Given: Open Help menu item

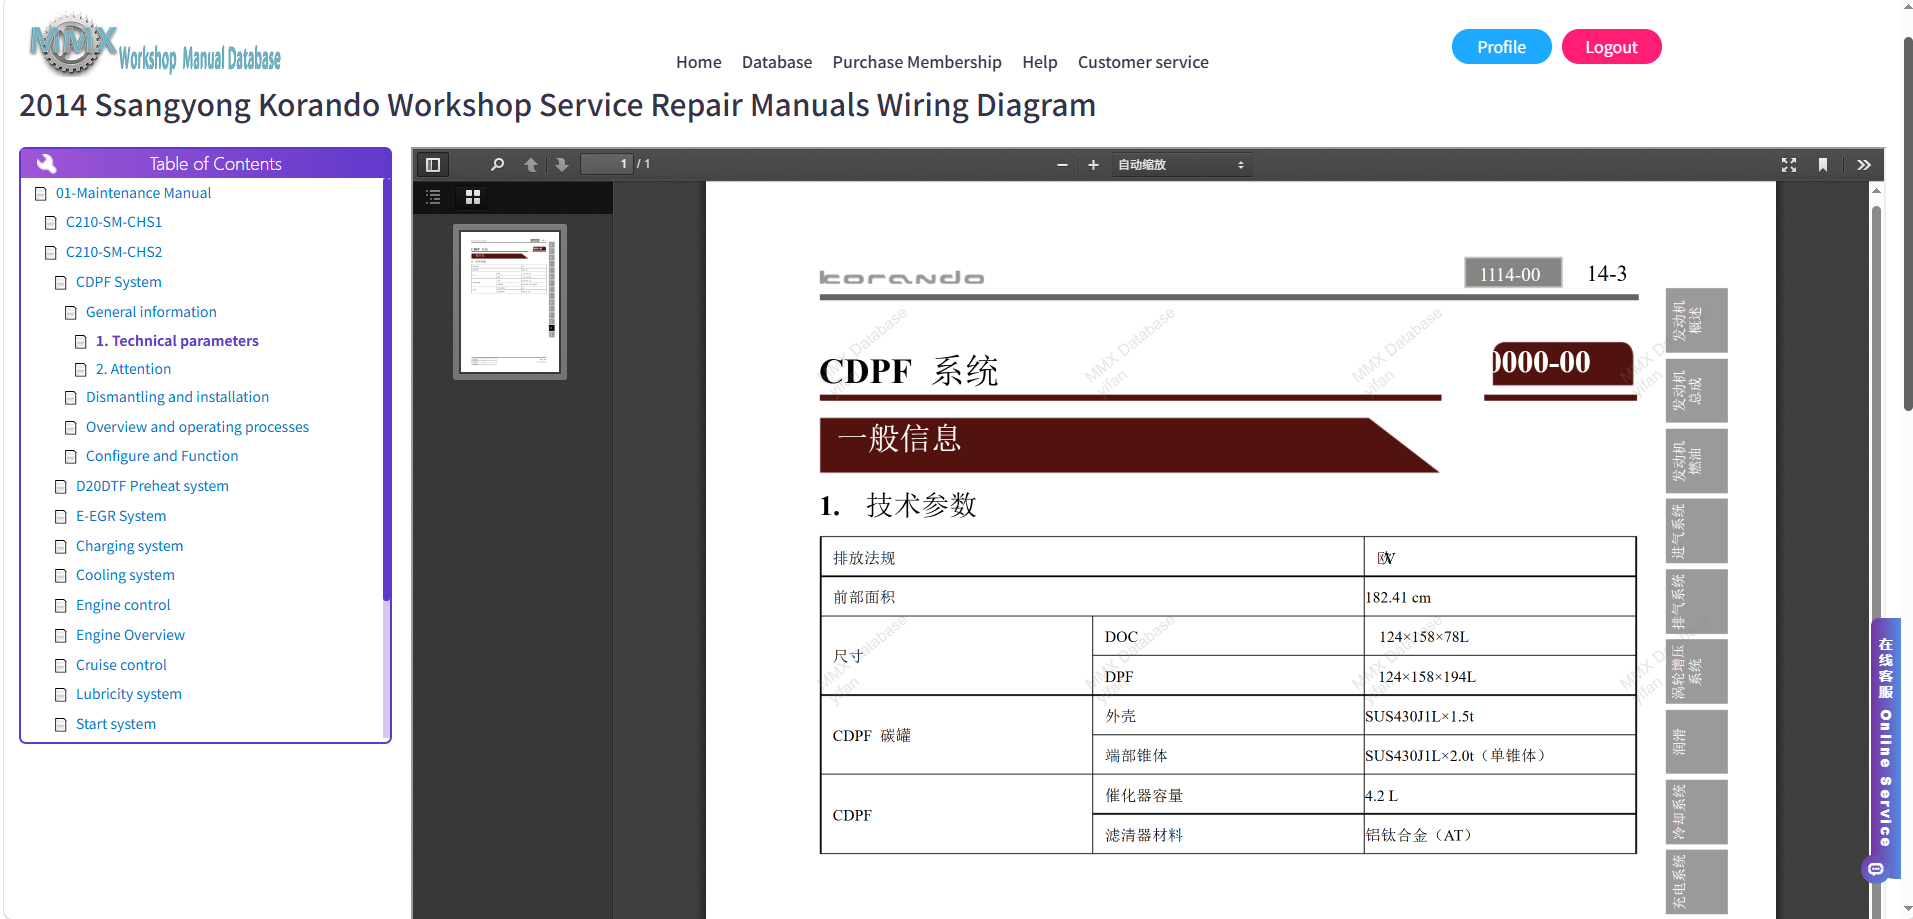Looking at the screenshot, I should pos(1039,62).
